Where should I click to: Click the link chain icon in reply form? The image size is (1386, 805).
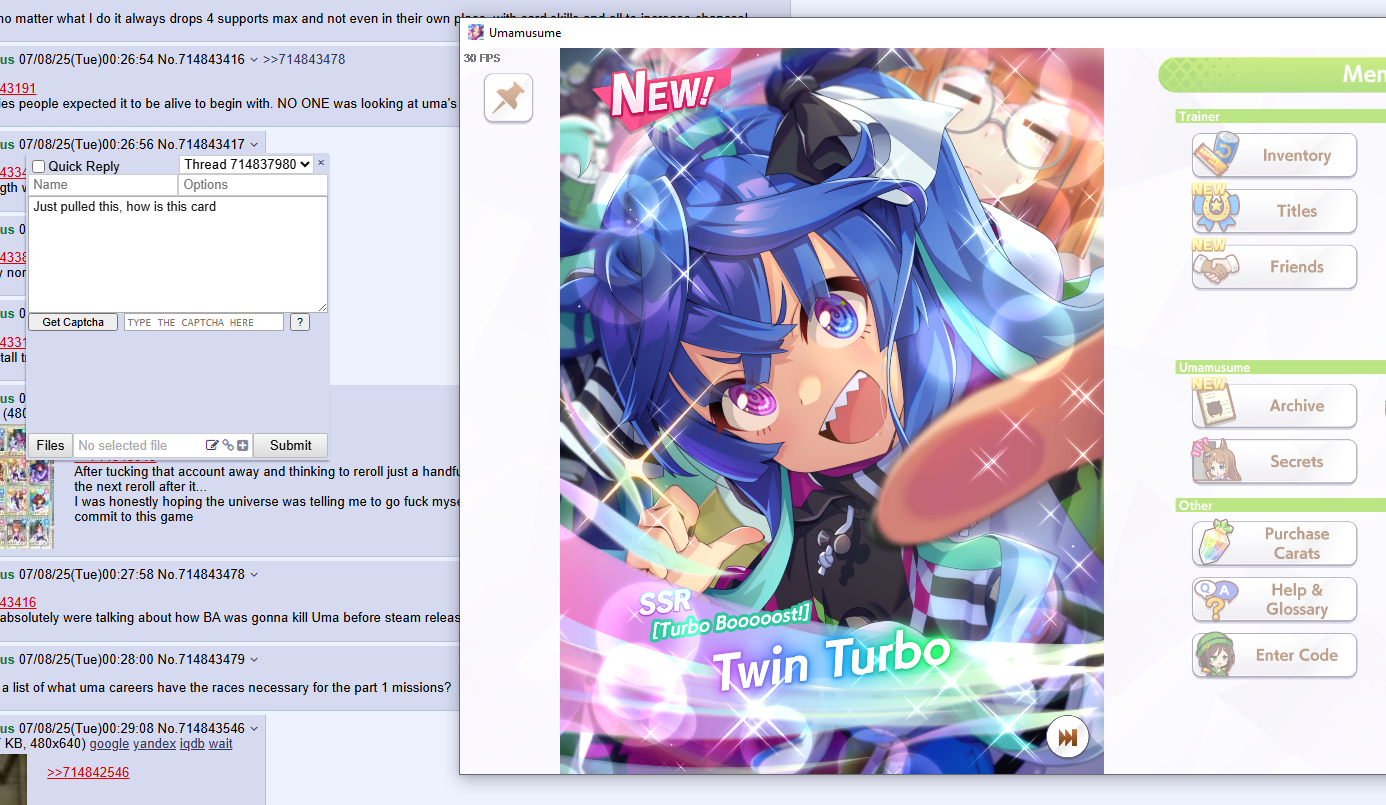tap(227, 445)
